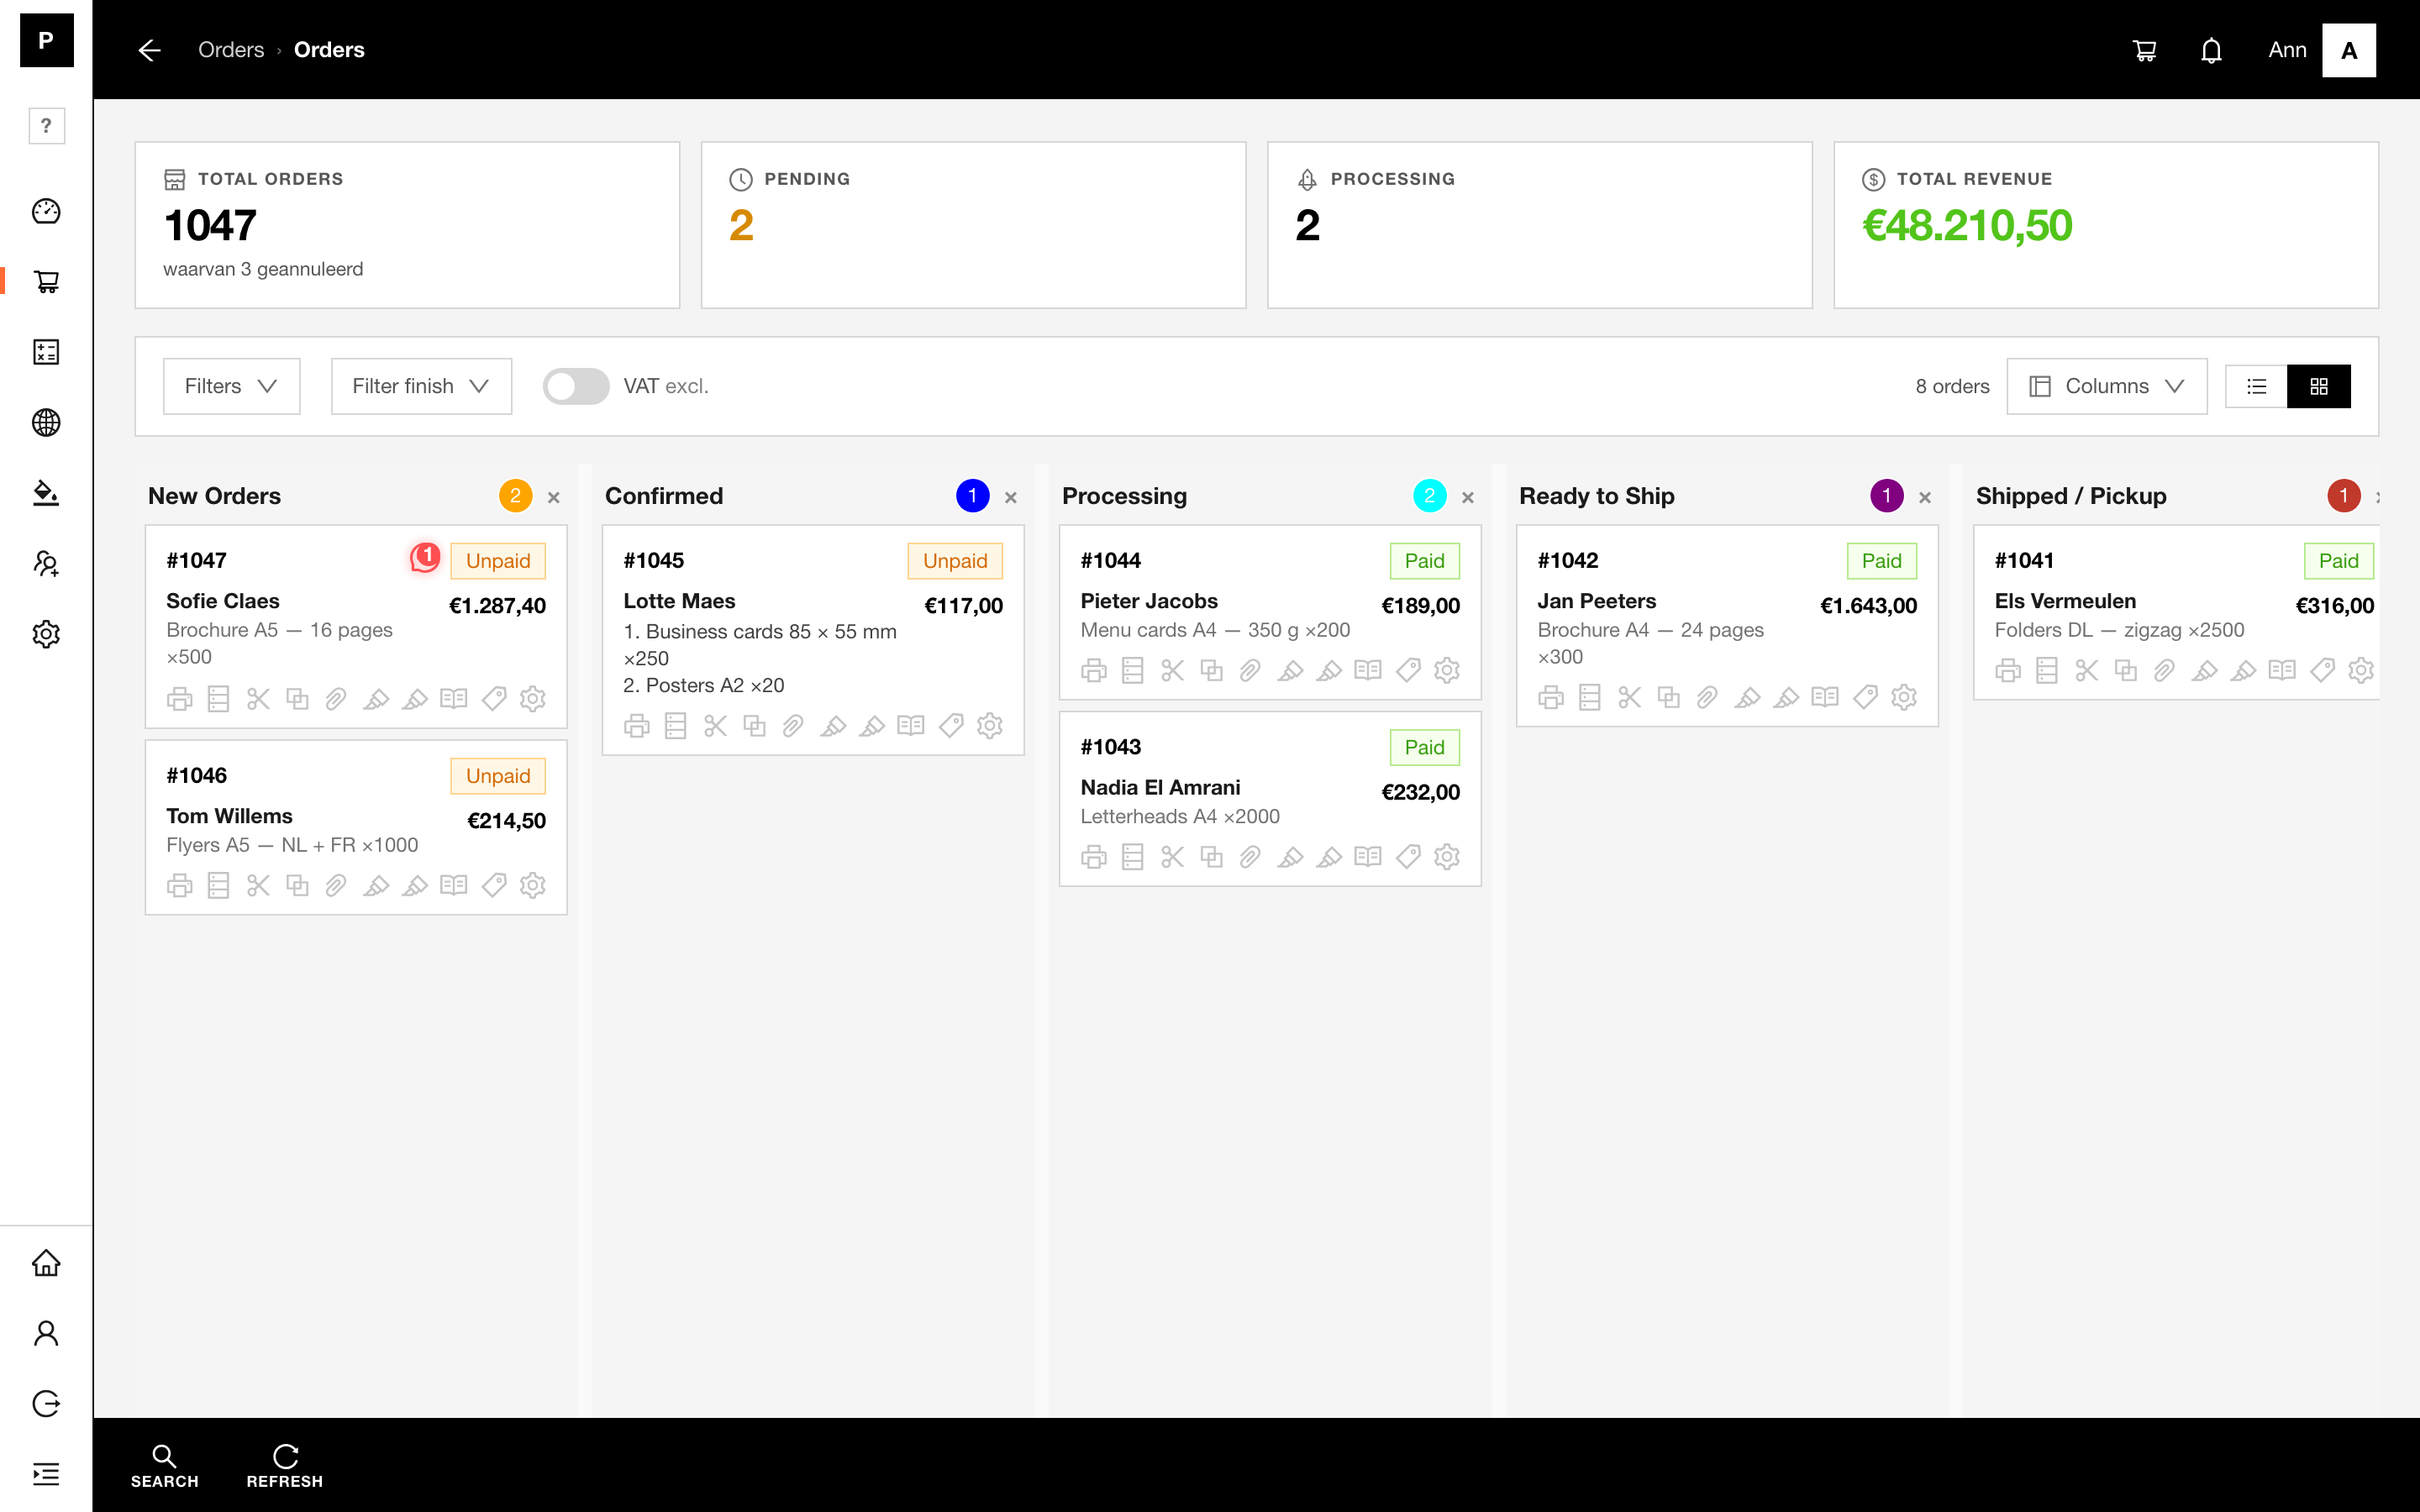The image size is (2420, 1512).
Task: Toggle the VAT excl. switch
Action: 575,386
